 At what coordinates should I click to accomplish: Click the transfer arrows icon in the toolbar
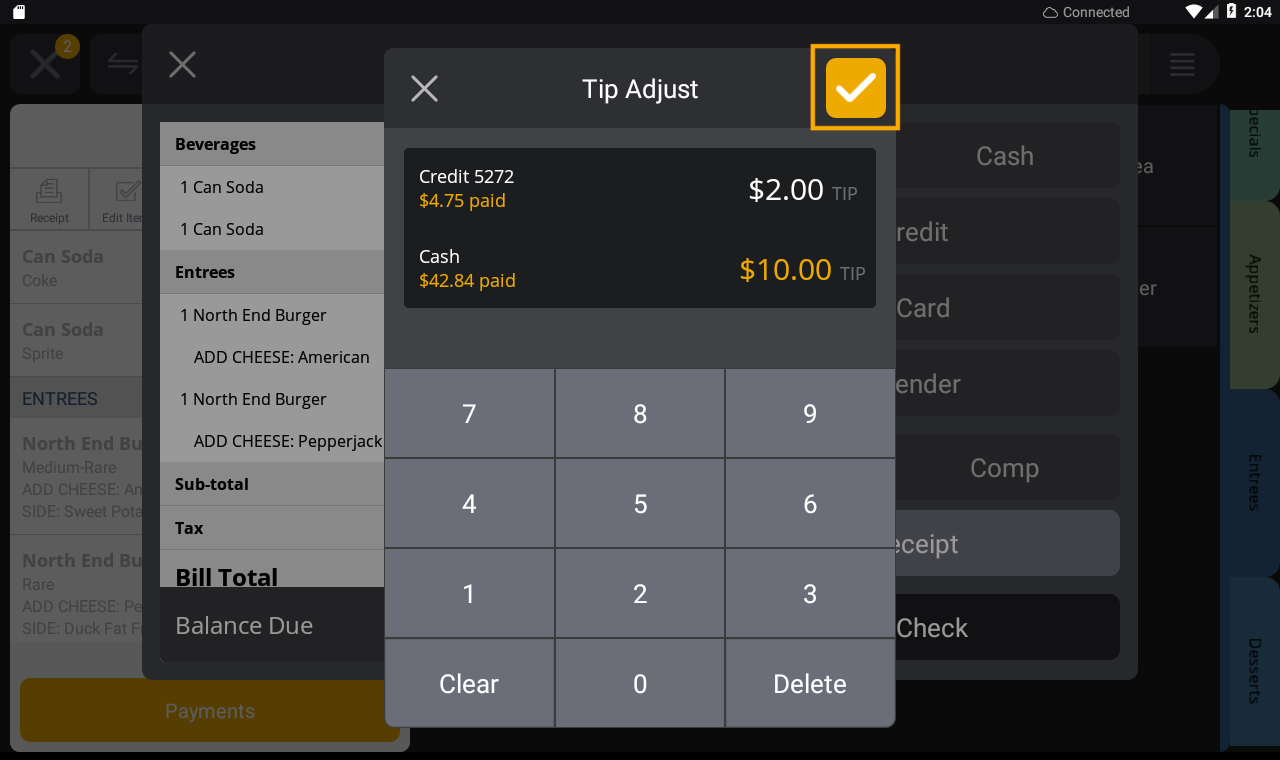121,64
